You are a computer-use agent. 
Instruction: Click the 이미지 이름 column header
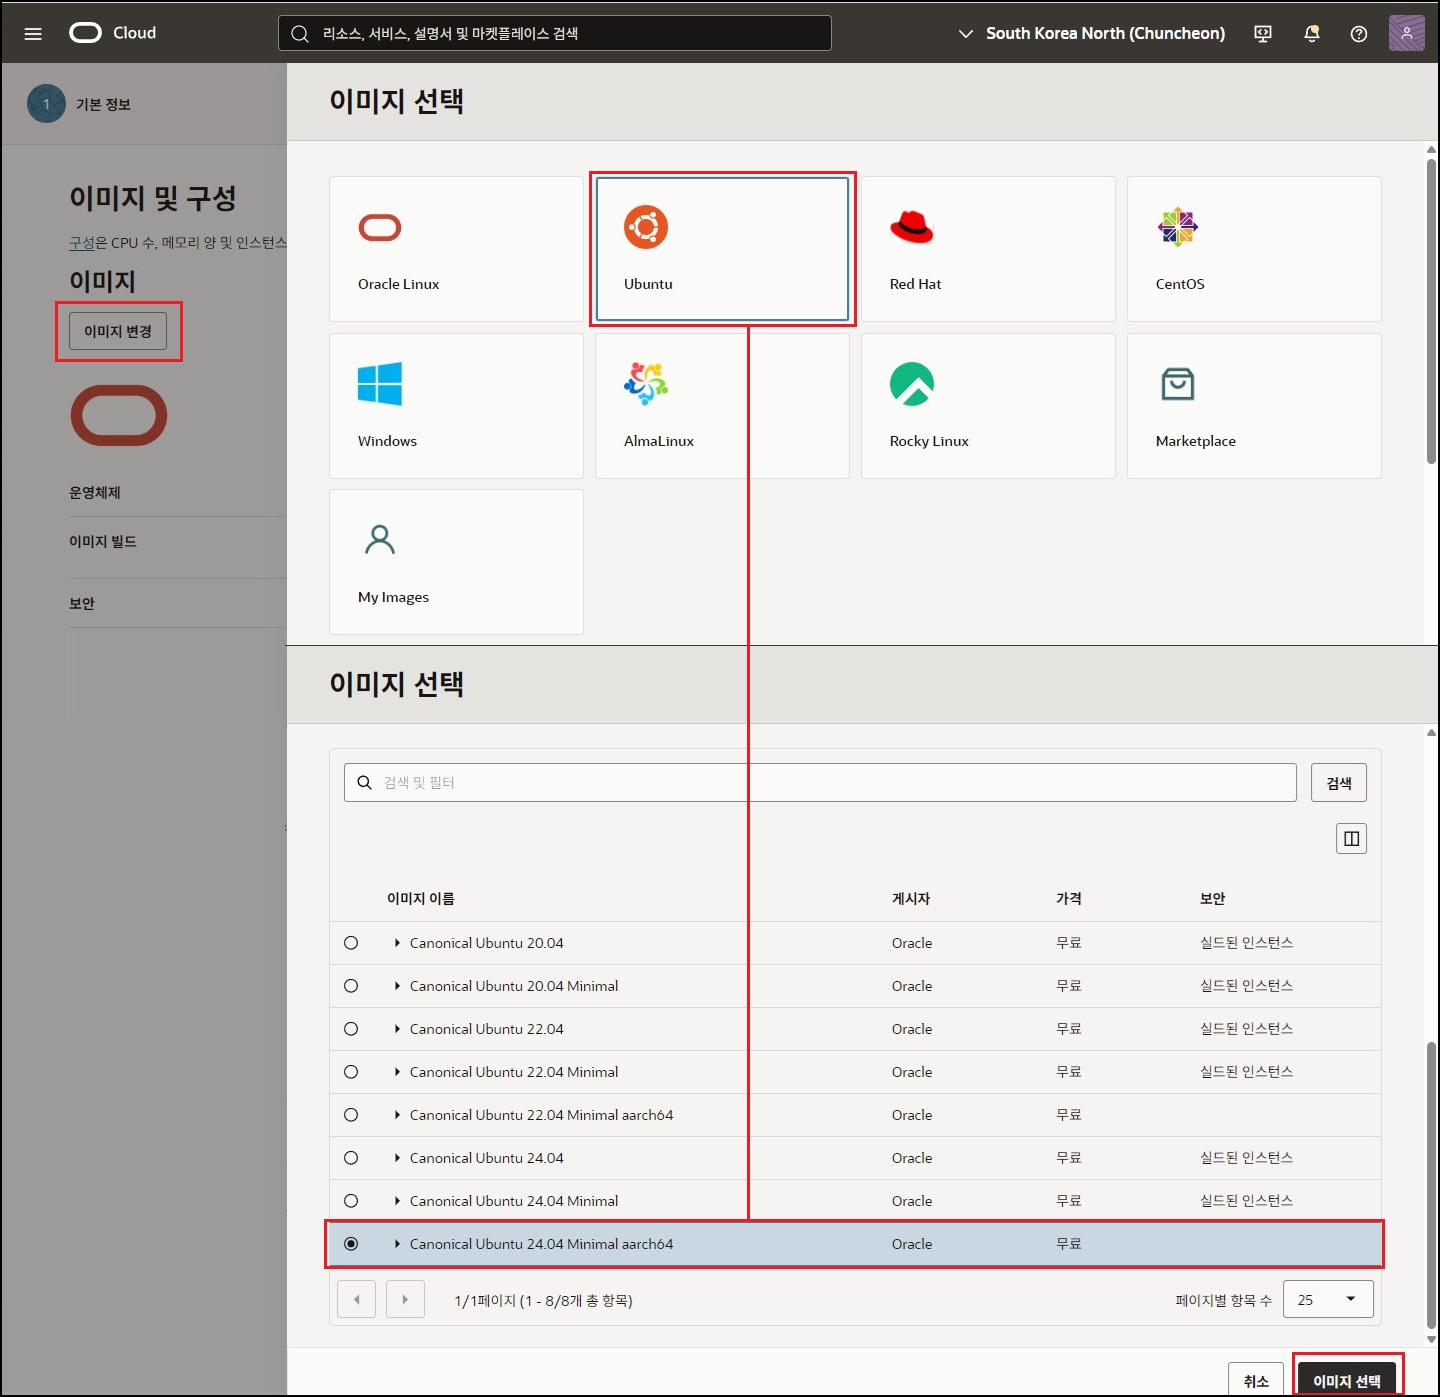click(421, 899)
